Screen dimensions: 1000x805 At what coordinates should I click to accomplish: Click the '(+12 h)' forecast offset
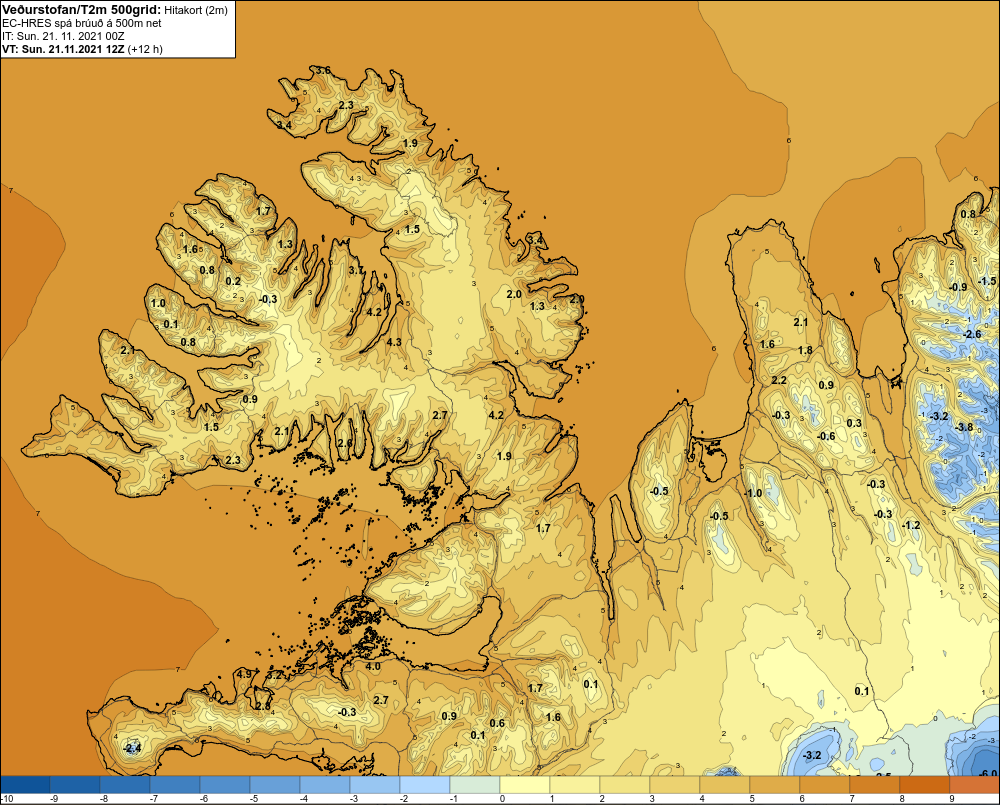coord(145,49)
